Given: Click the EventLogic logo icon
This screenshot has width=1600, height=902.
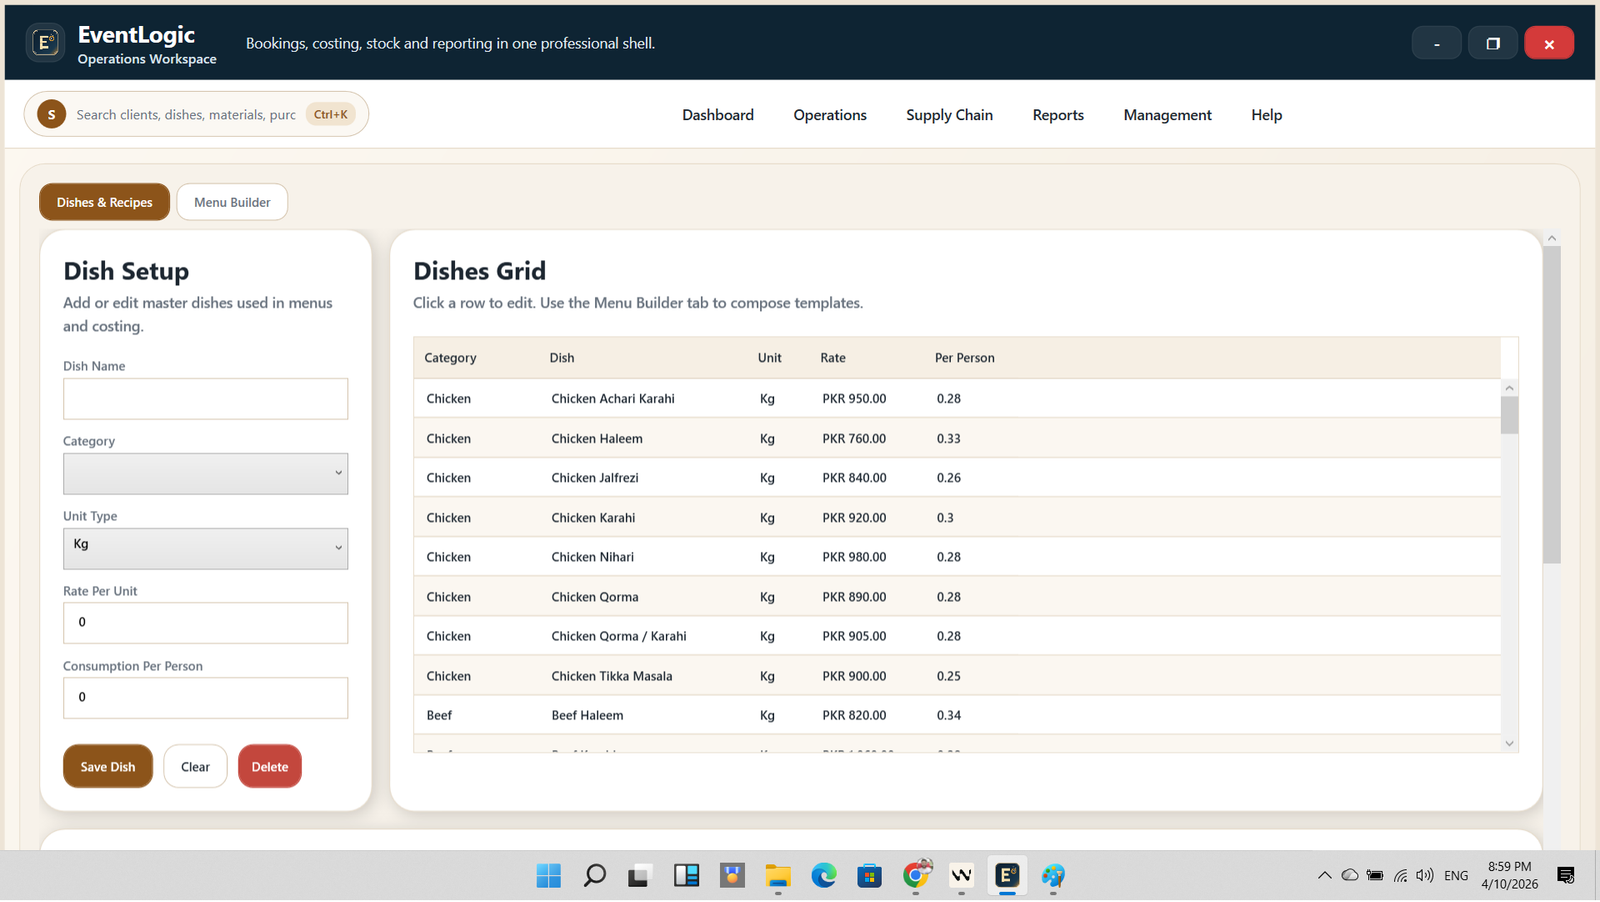Looking at the screenshot, I should point(45,41).
